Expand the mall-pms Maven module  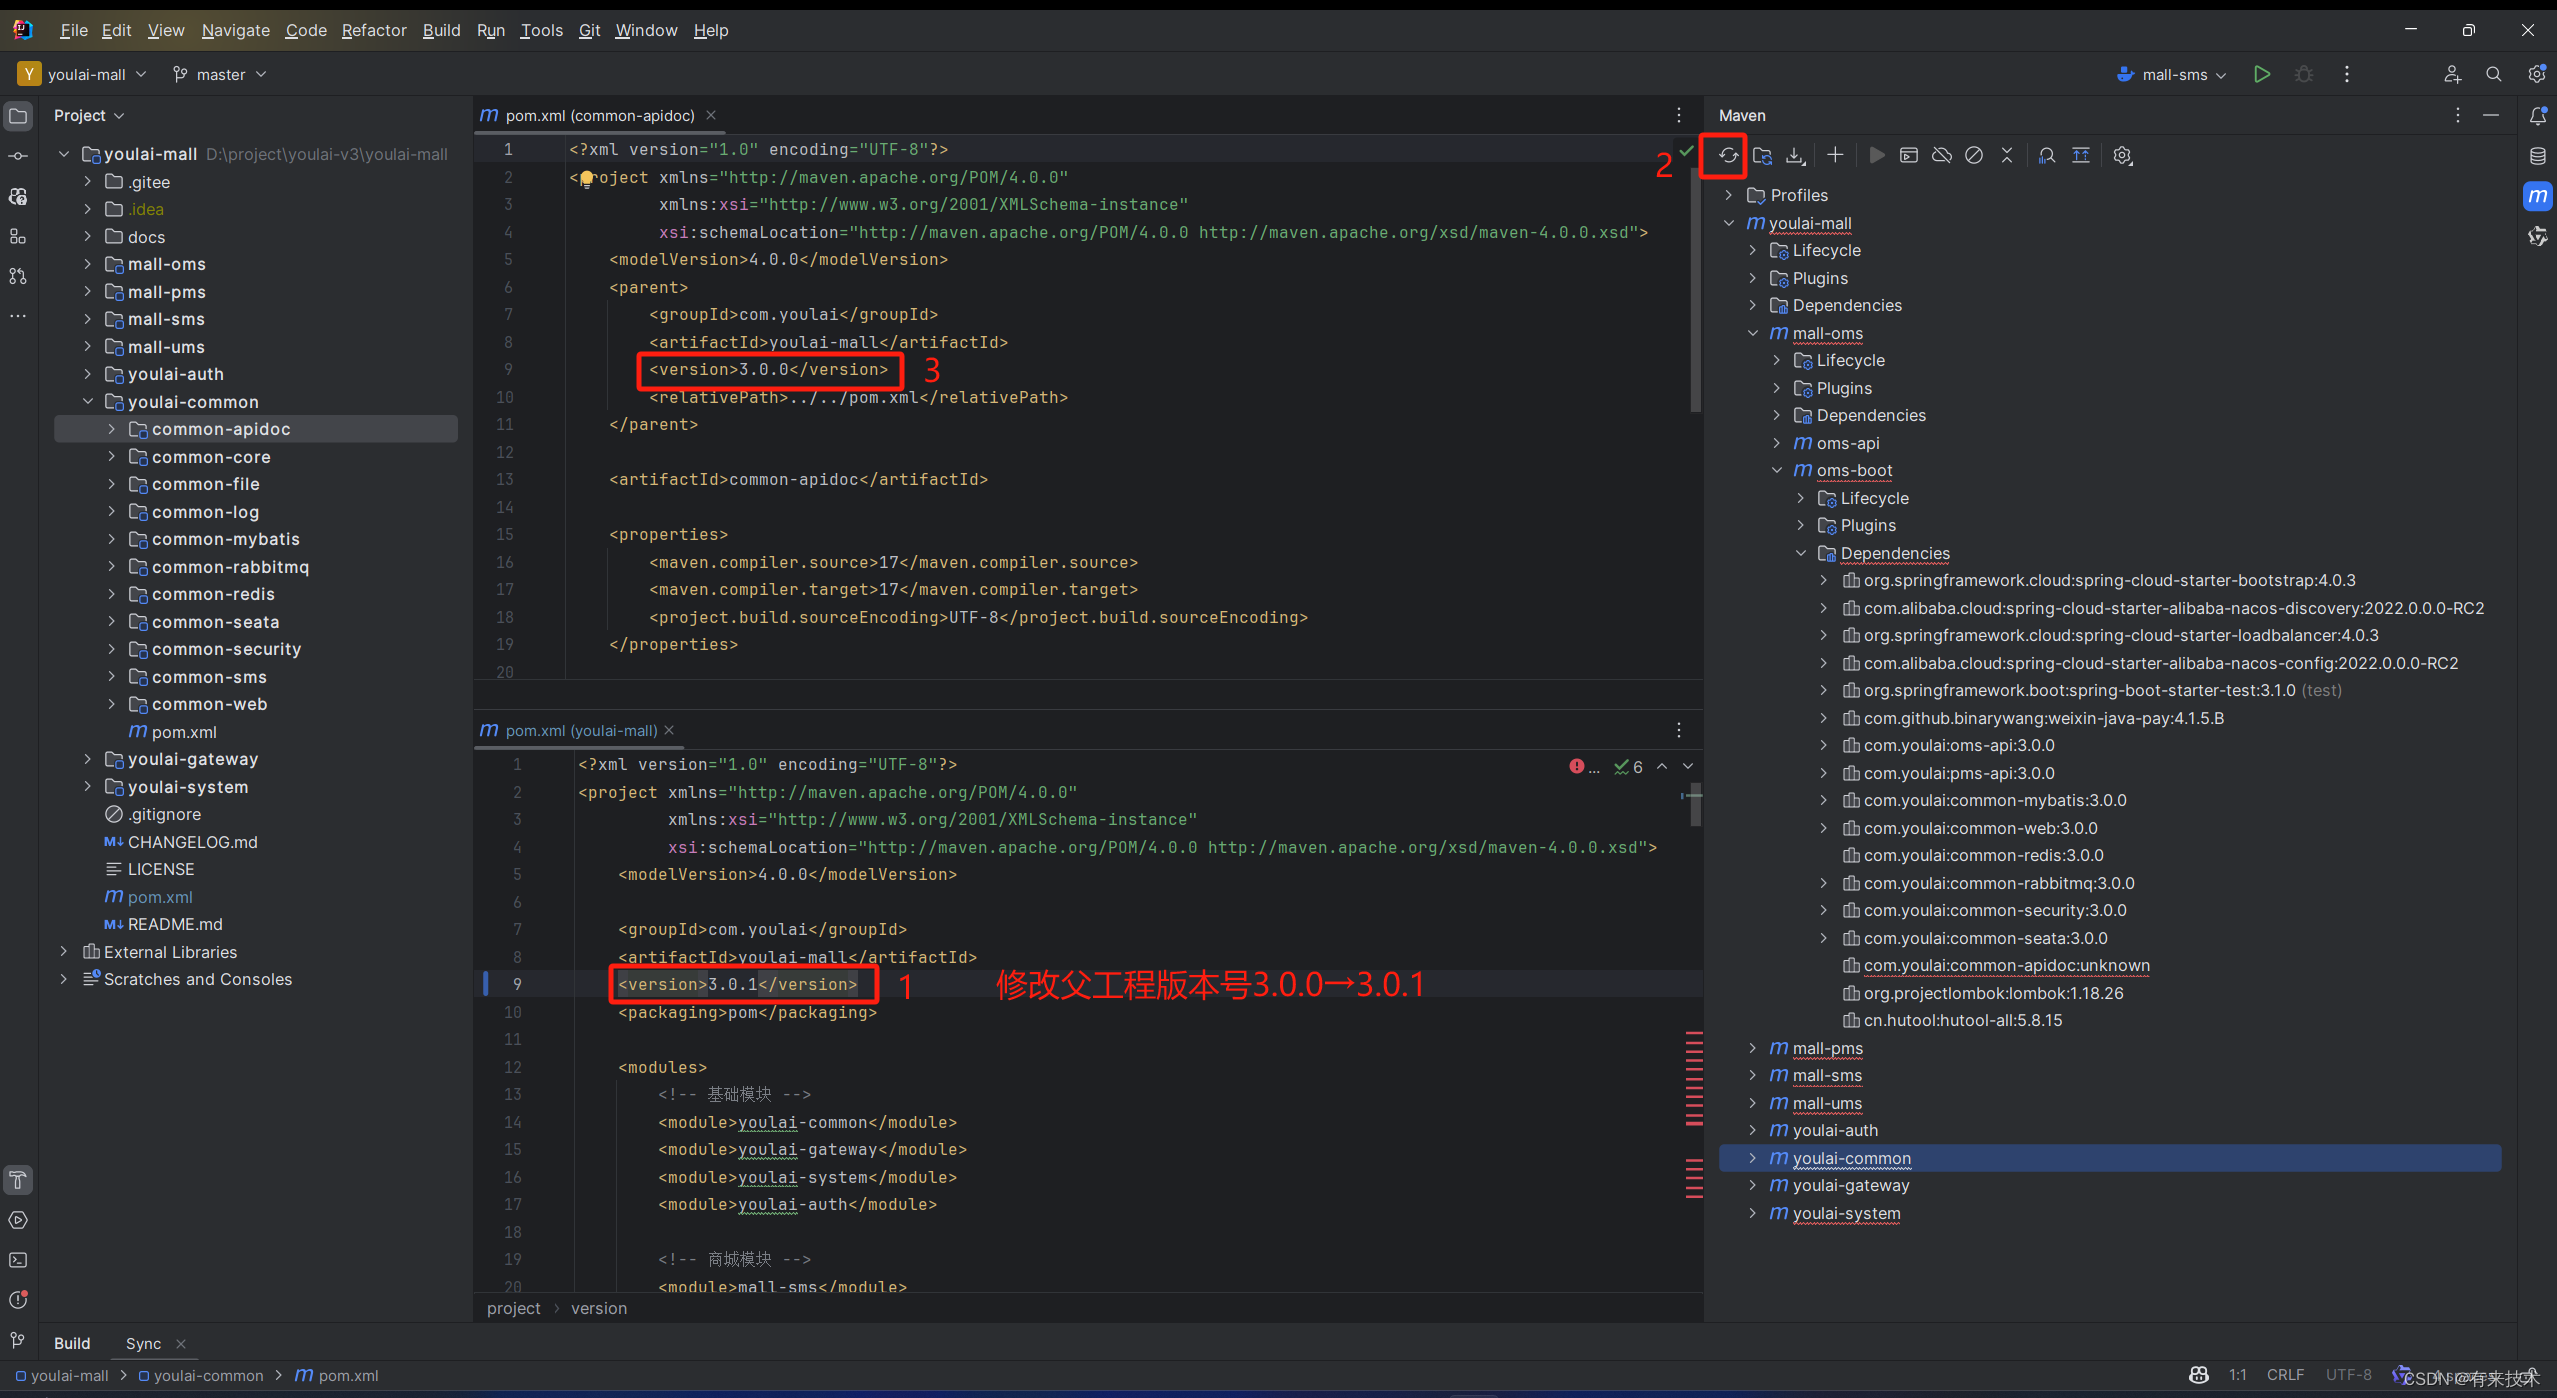point(1752,1048)
